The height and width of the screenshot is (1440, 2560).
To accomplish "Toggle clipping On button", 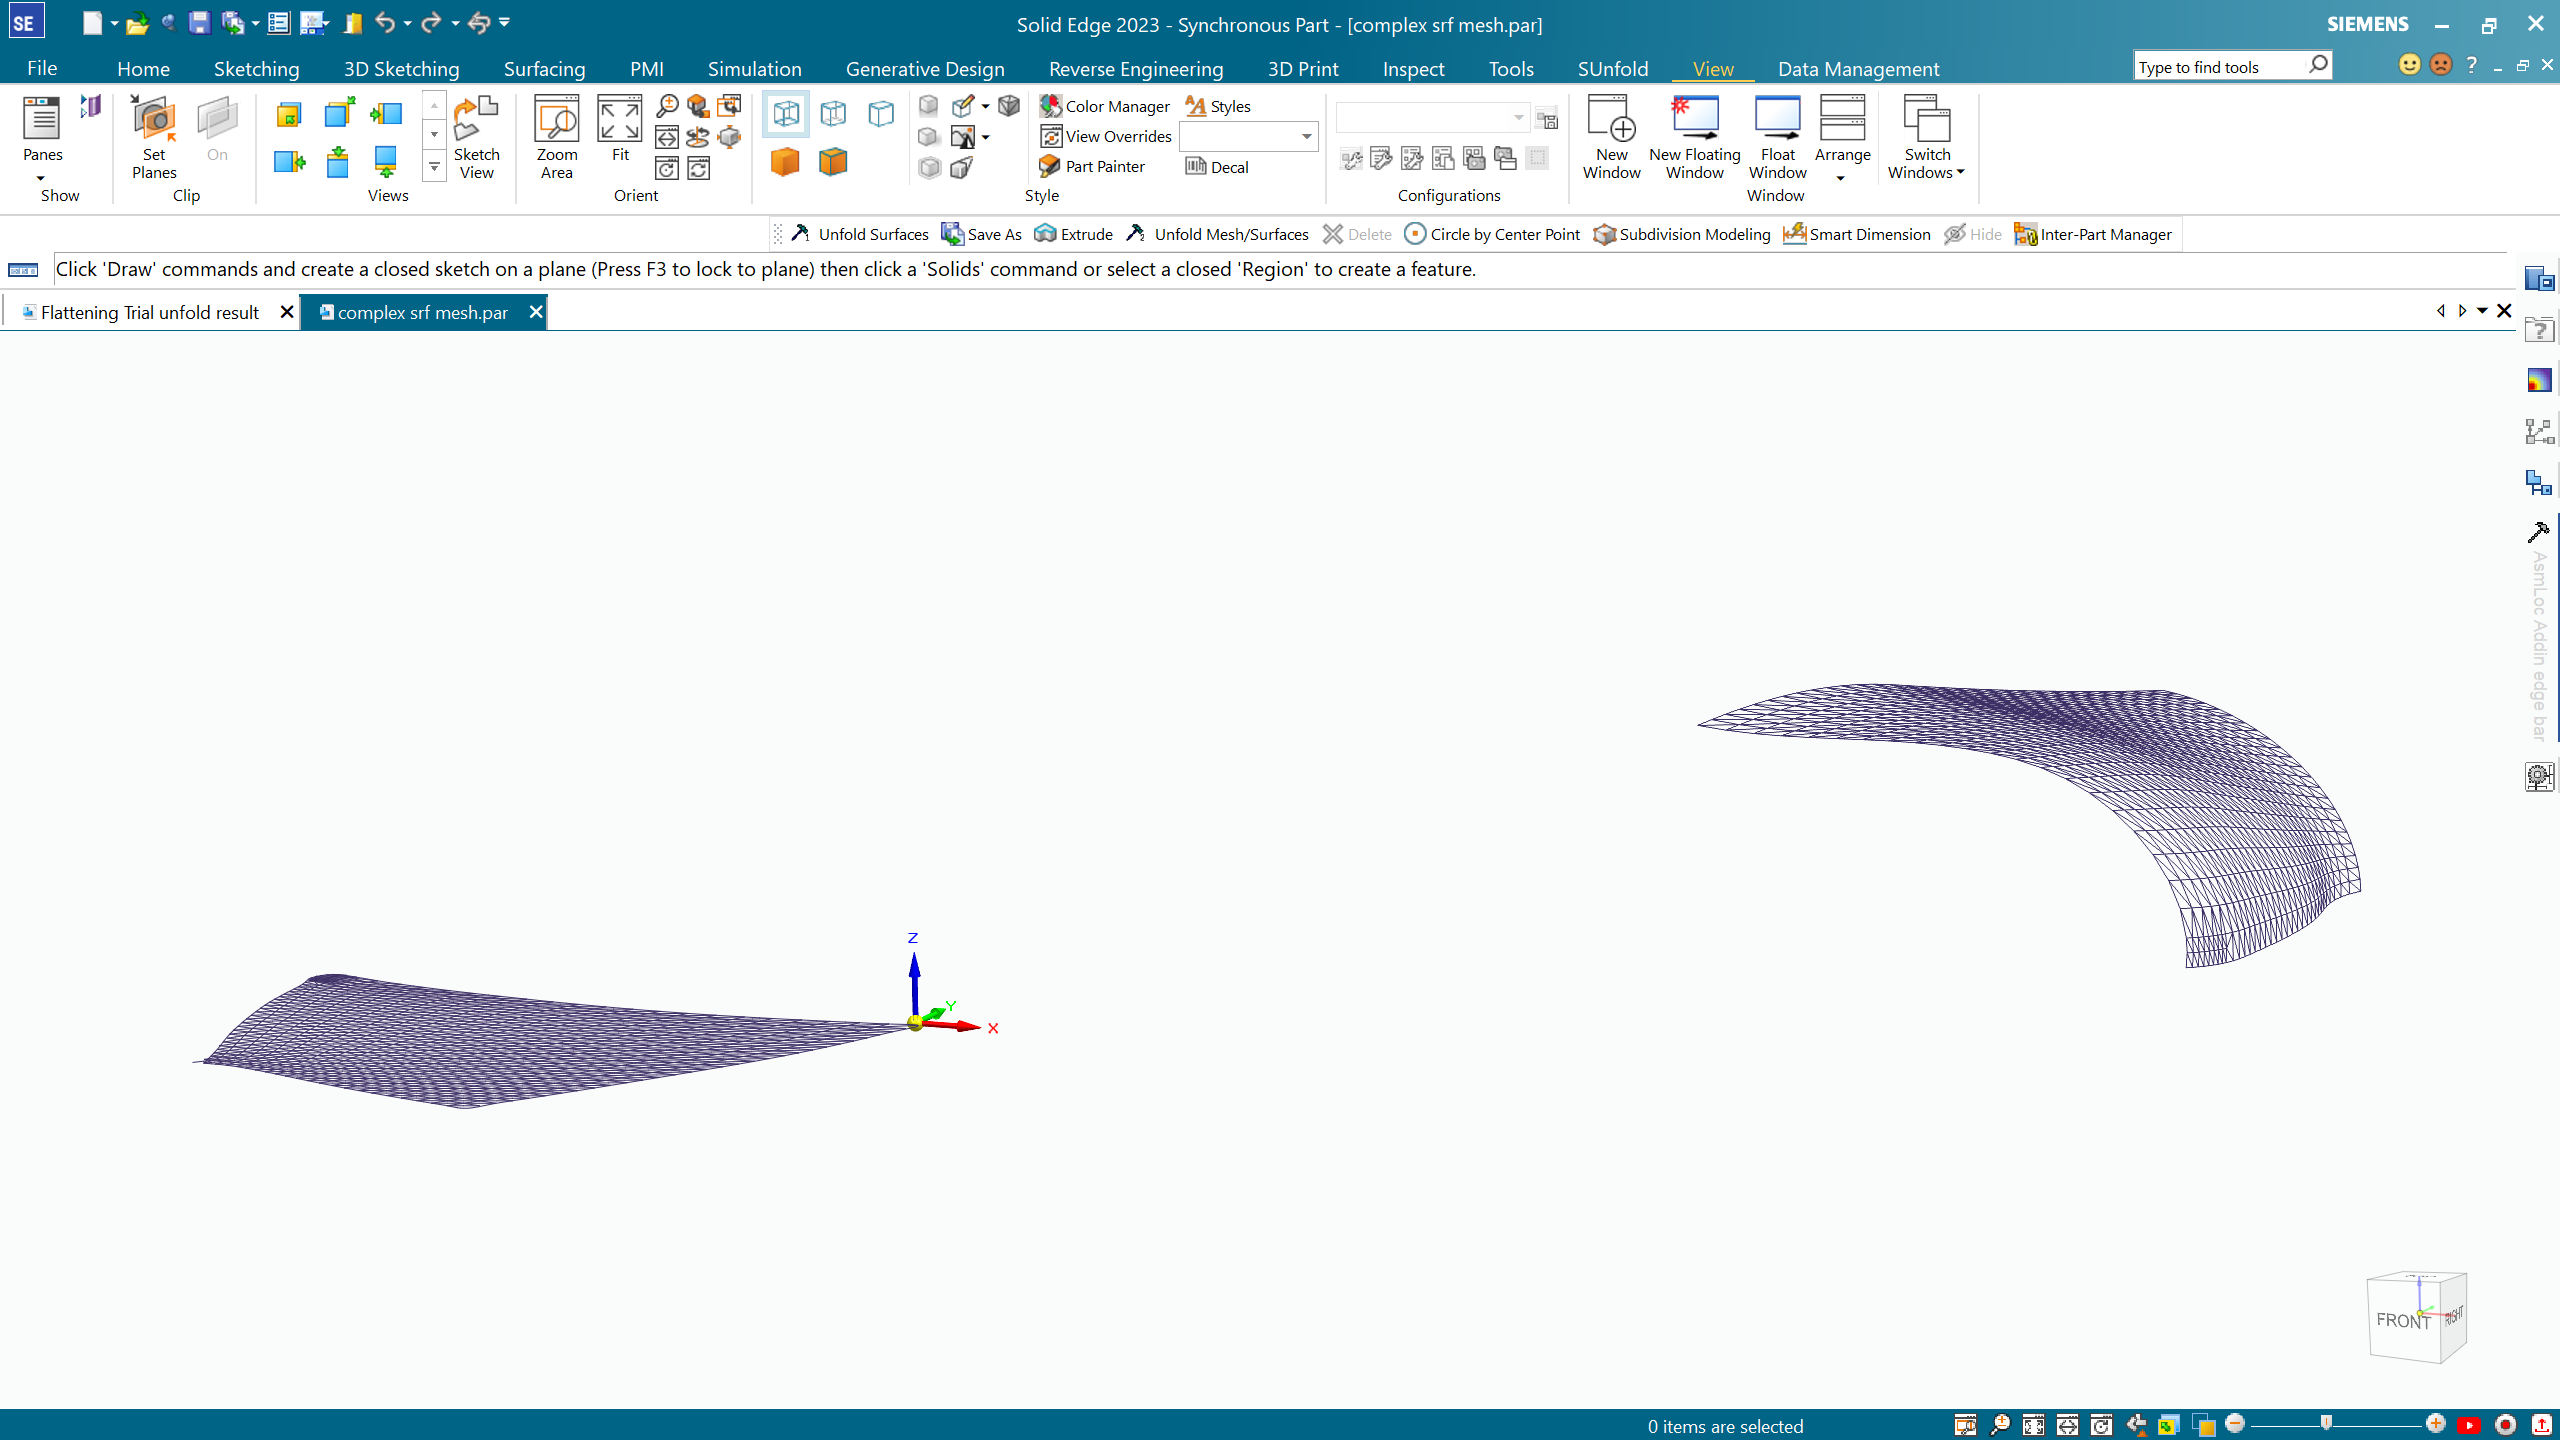I will [217, 130].
